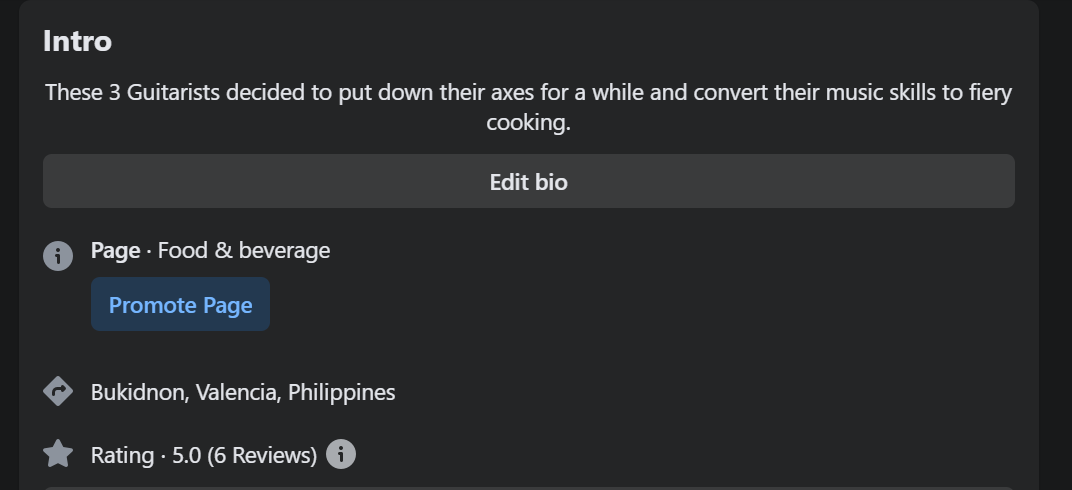Click 'Valencia' in the address line

(236, 392)
